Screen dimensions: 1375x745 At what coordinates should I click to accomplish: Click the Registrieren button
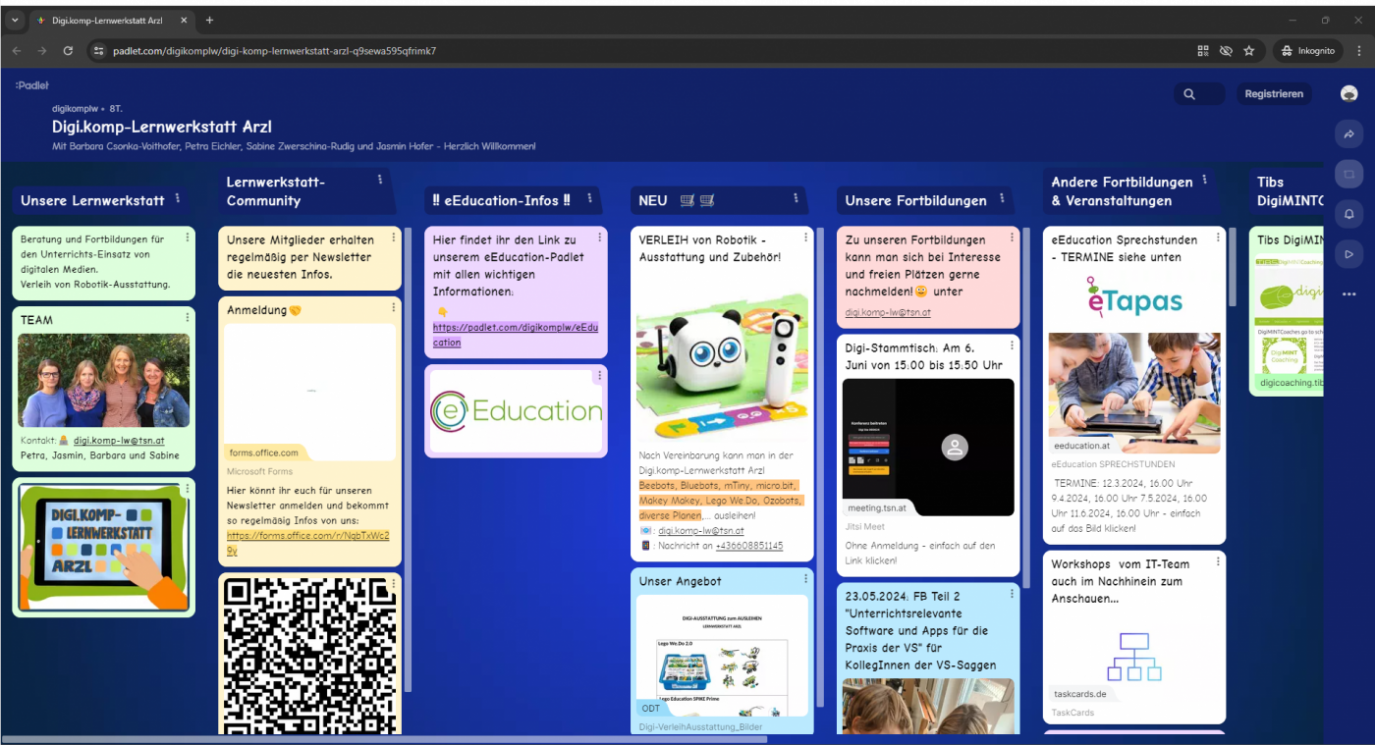[1273, 93]
